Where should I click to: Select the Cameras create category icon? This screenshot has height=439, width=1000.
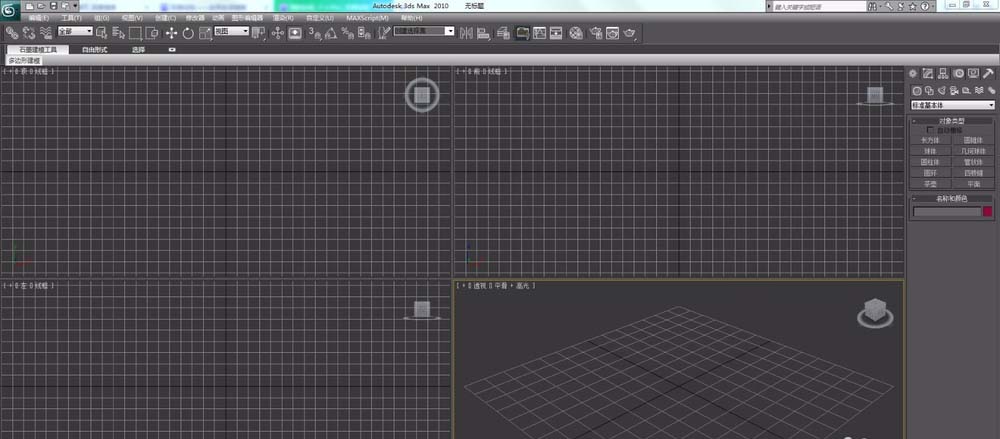[x=954, y=91]
